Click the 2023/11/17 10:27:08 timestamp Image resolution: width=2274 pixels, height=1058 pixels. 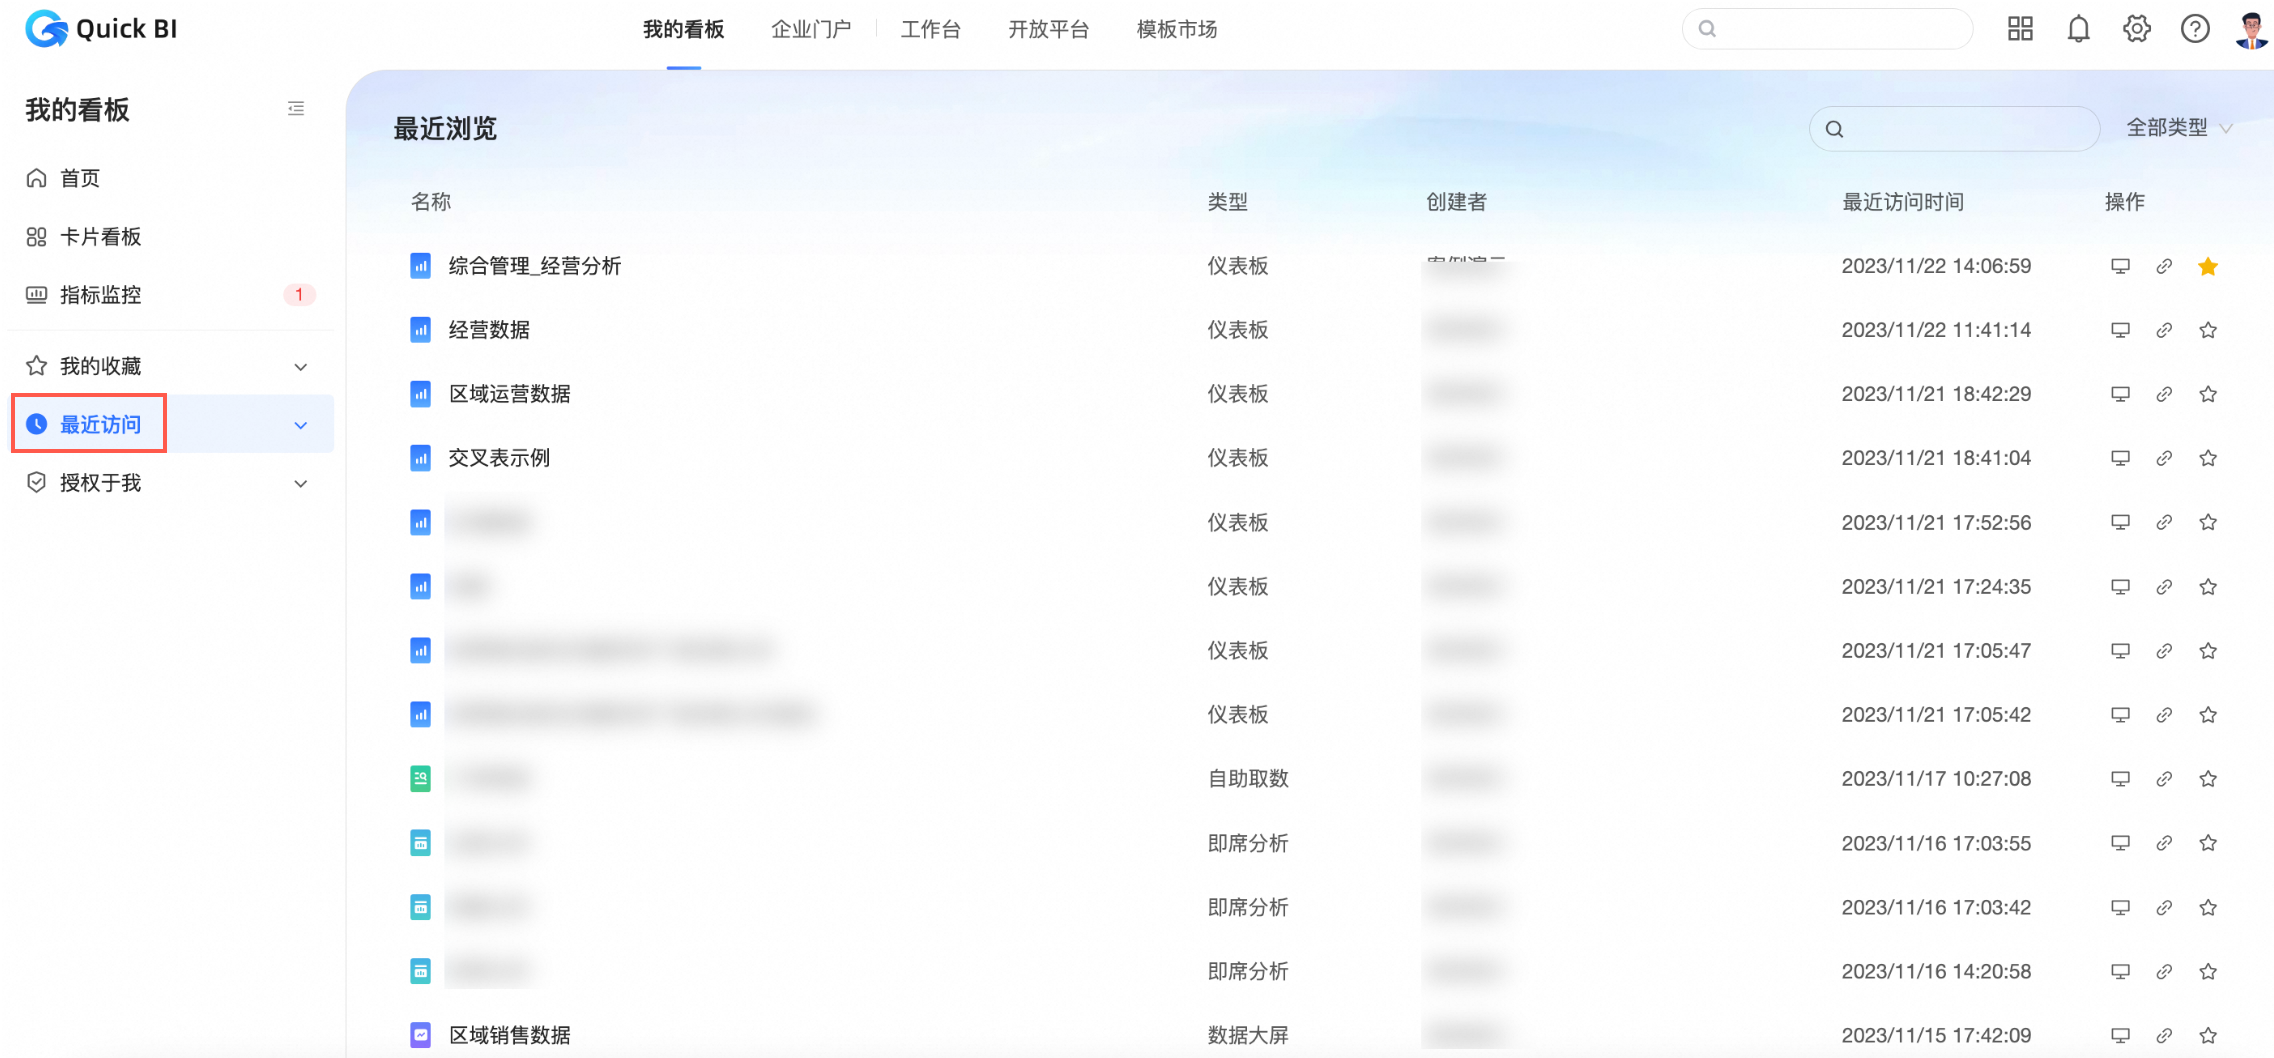(x=1936, y=779)
